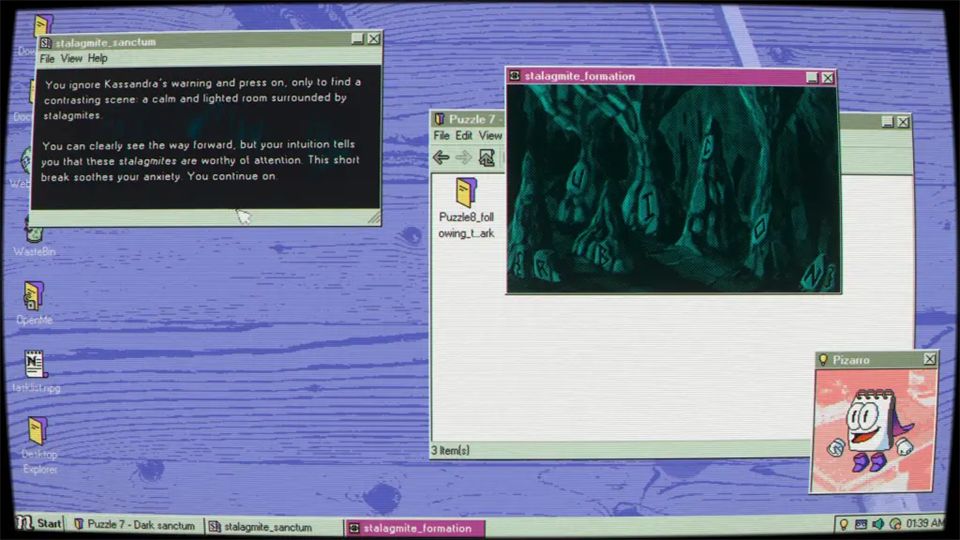Click the Up folder icon in Puzzle 7 toolbar
Viewport: 960px width, 540px height.
487,157
